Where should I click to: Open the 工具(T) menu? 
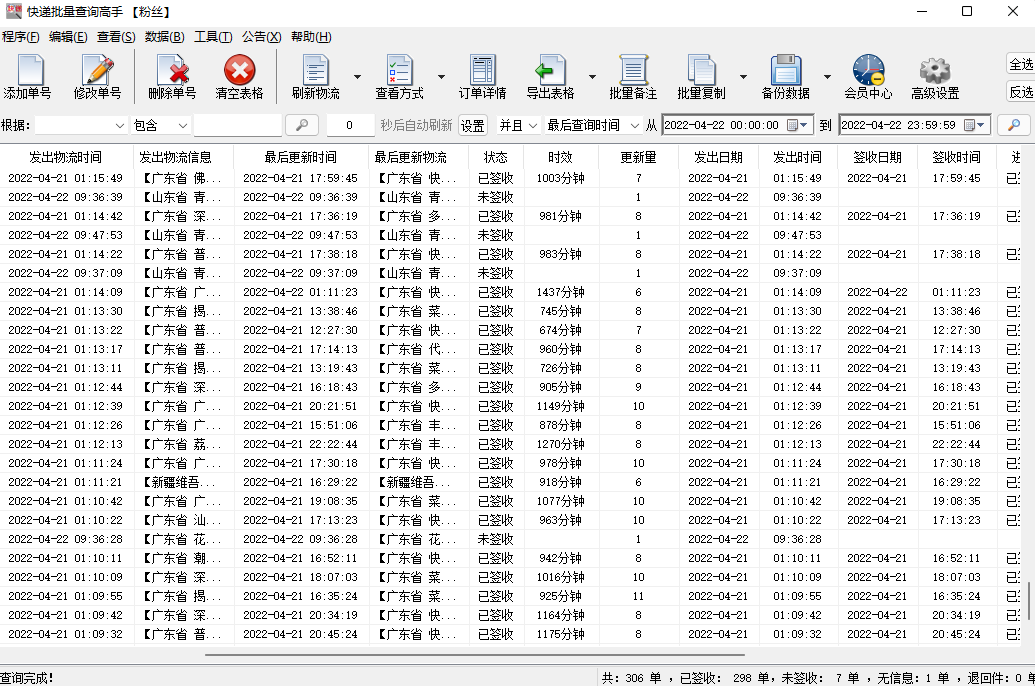point(213,37)
